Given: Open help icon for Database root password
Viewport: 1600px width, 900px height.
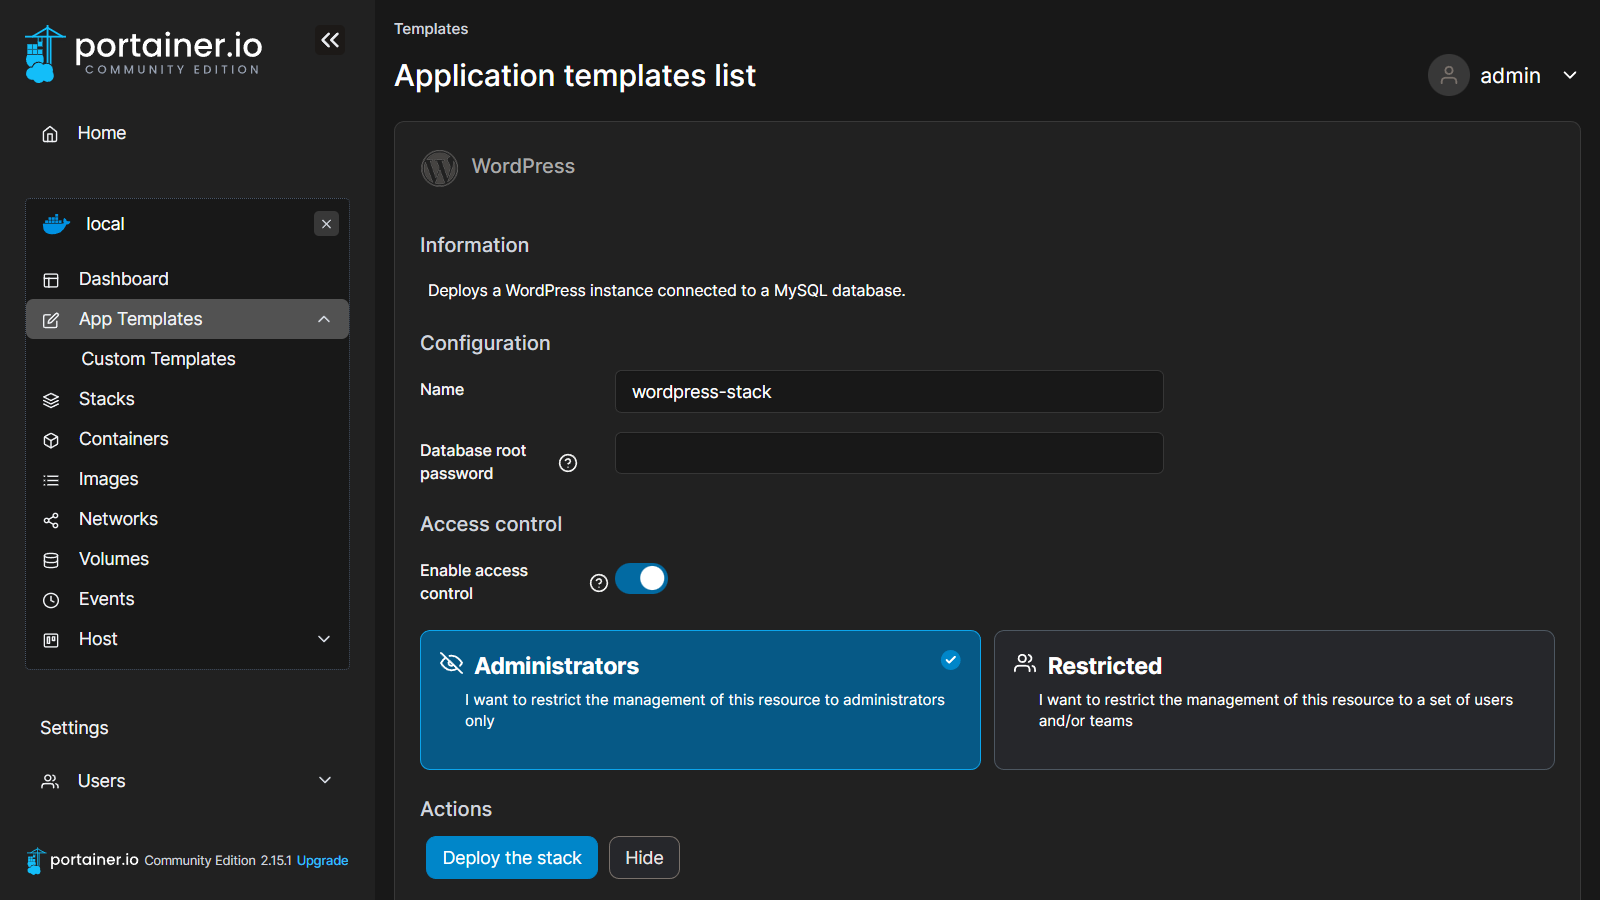Looking at the screenshot, I should coord(568,463).
